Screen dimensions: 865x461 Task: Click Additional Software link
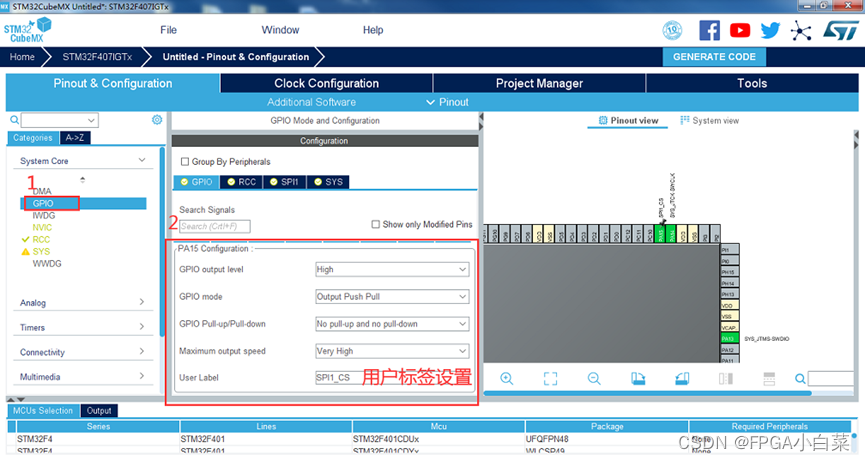coord(312,102)
